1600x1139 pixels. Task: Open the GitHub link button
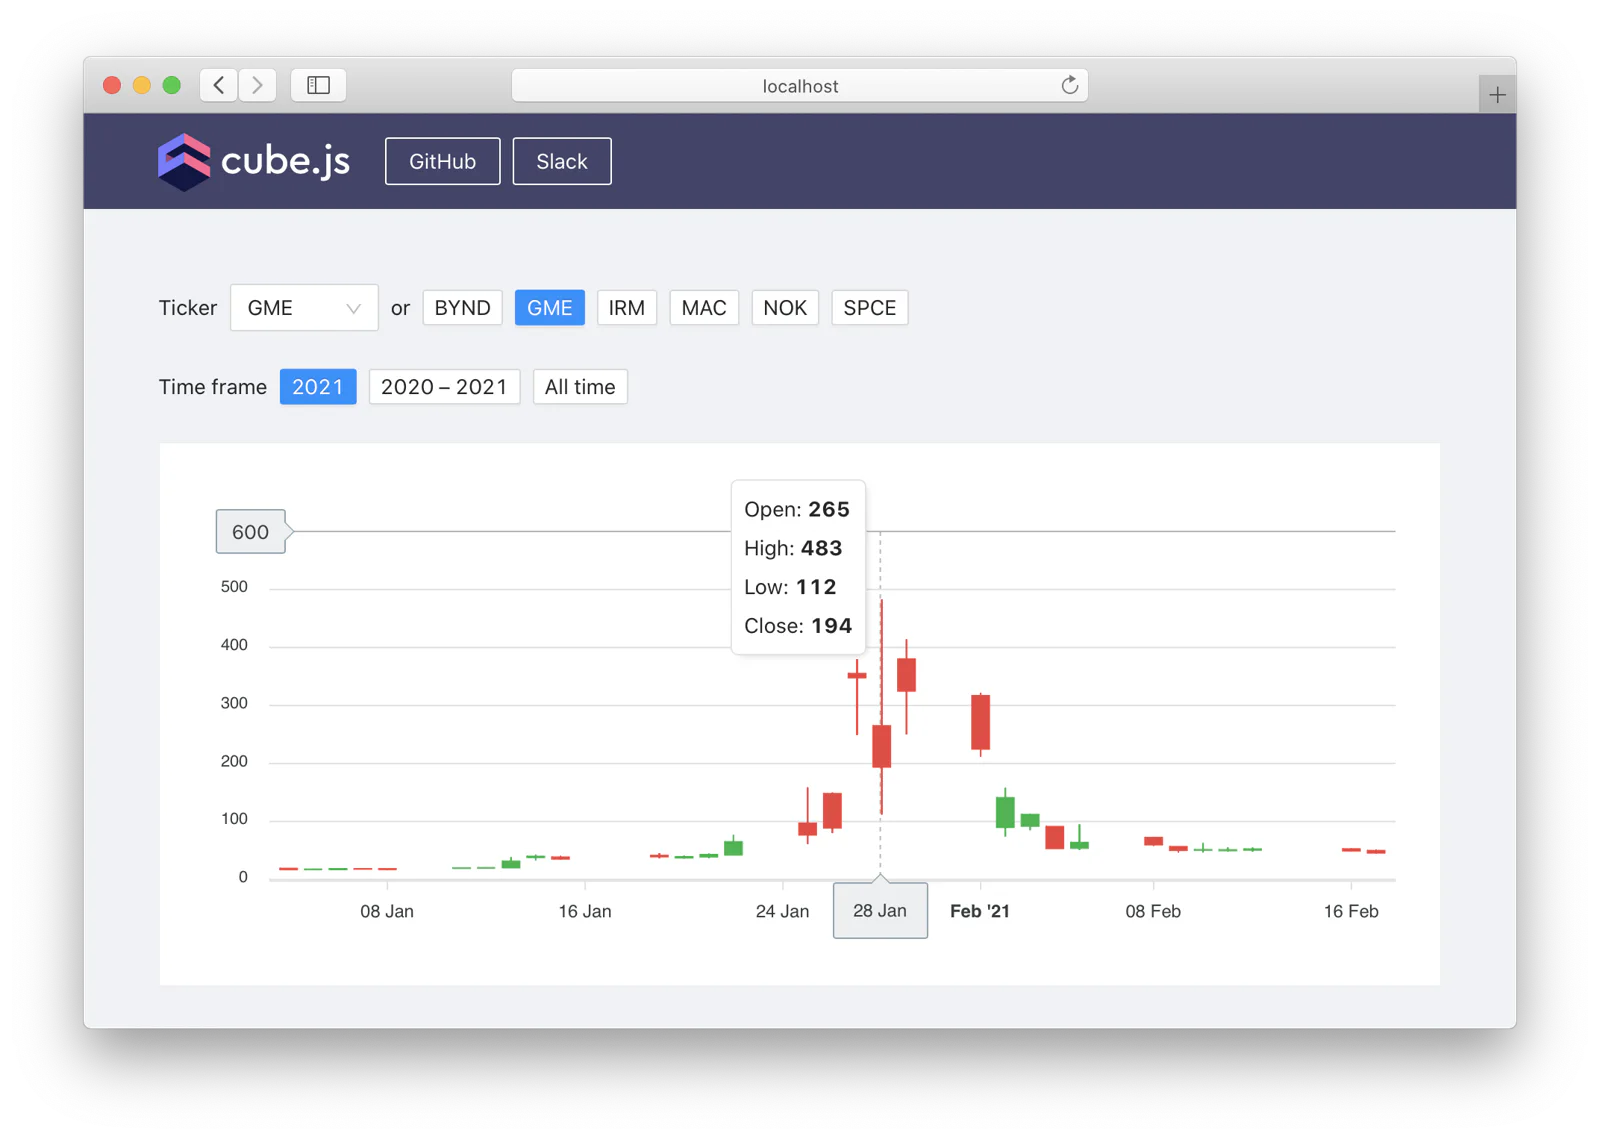(442, 161)
